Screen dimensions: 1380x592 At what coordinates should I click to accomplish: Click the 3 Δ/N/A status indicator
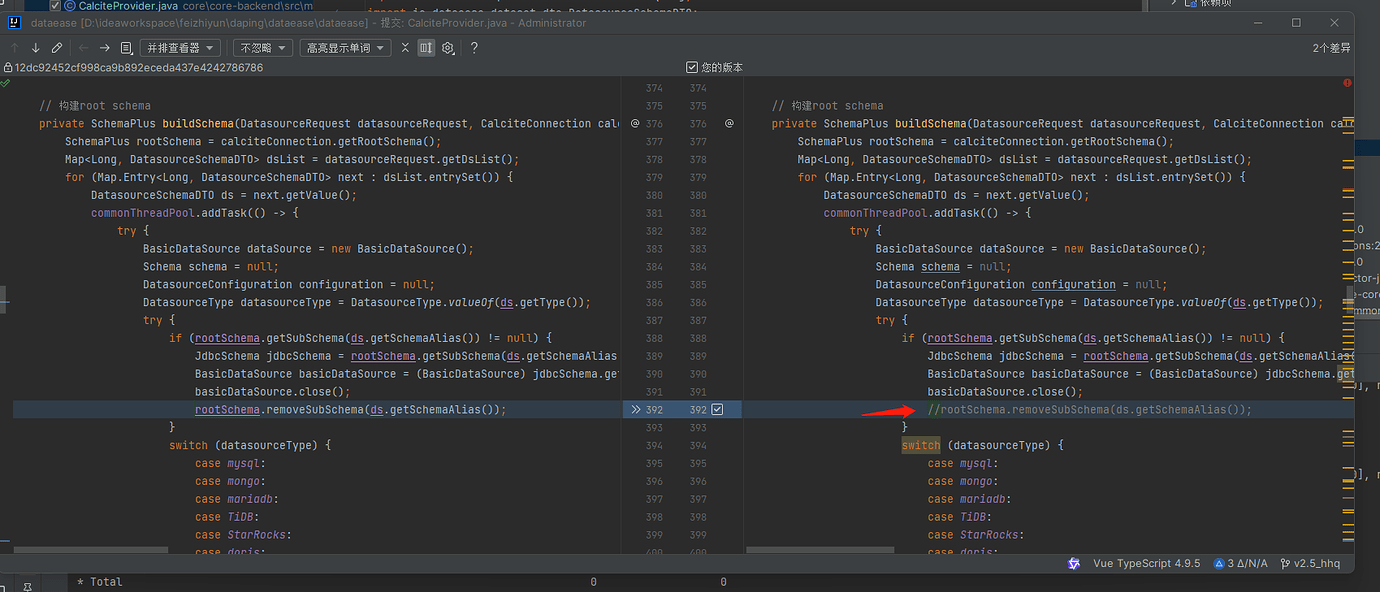click(x=1241, y=564)
